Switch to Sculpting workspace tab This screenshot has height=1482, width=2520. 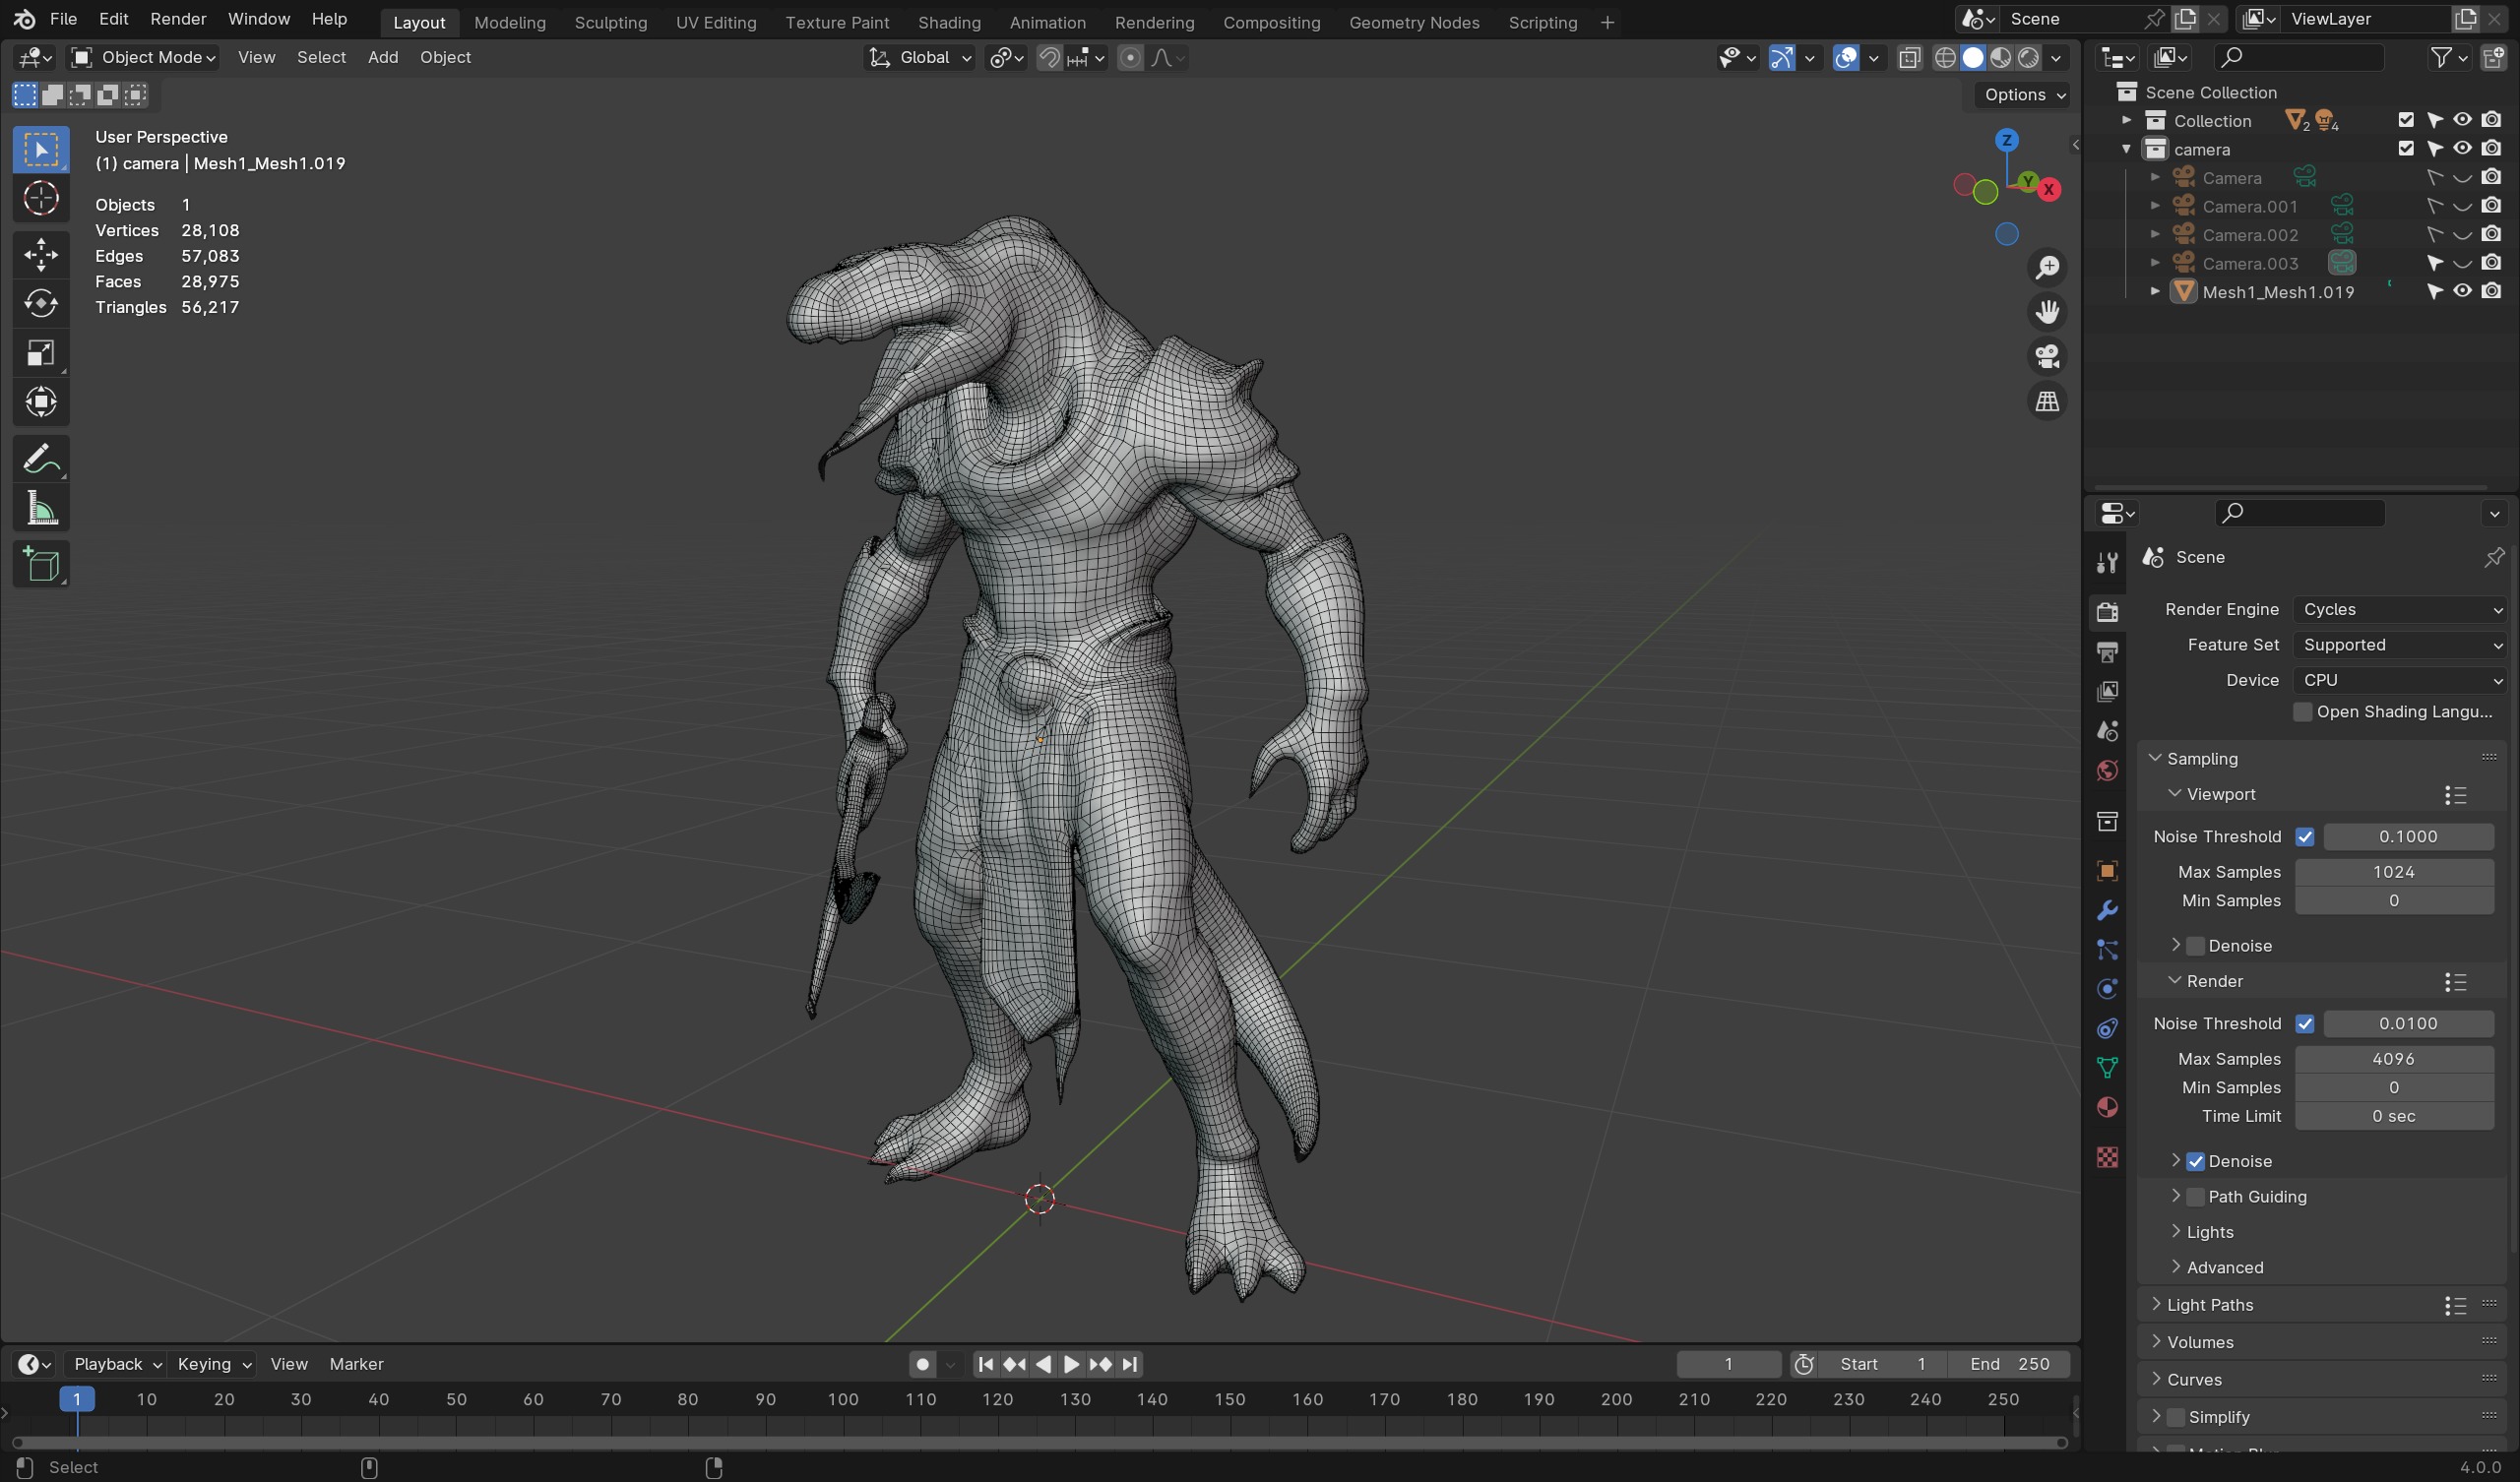coord(610,22)
